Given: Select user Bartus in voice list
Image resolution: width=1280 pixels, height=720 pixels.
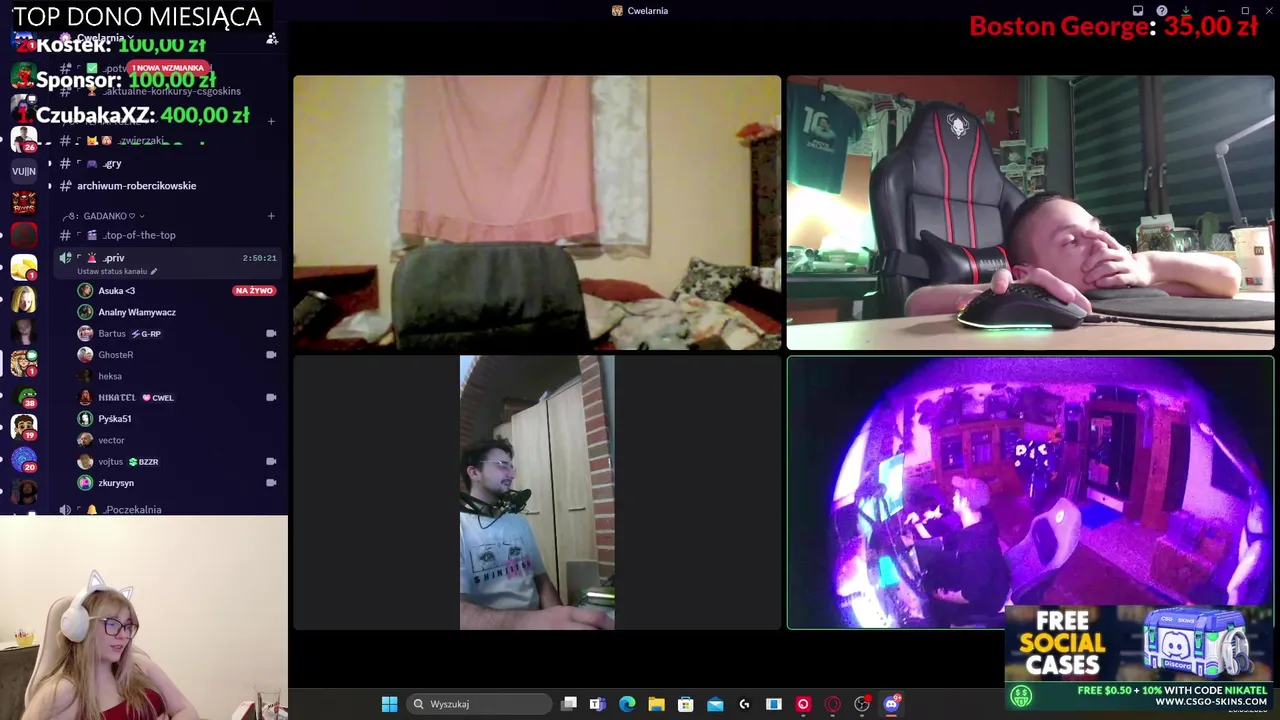Looking at the screenshot, I should click(112, 334).
